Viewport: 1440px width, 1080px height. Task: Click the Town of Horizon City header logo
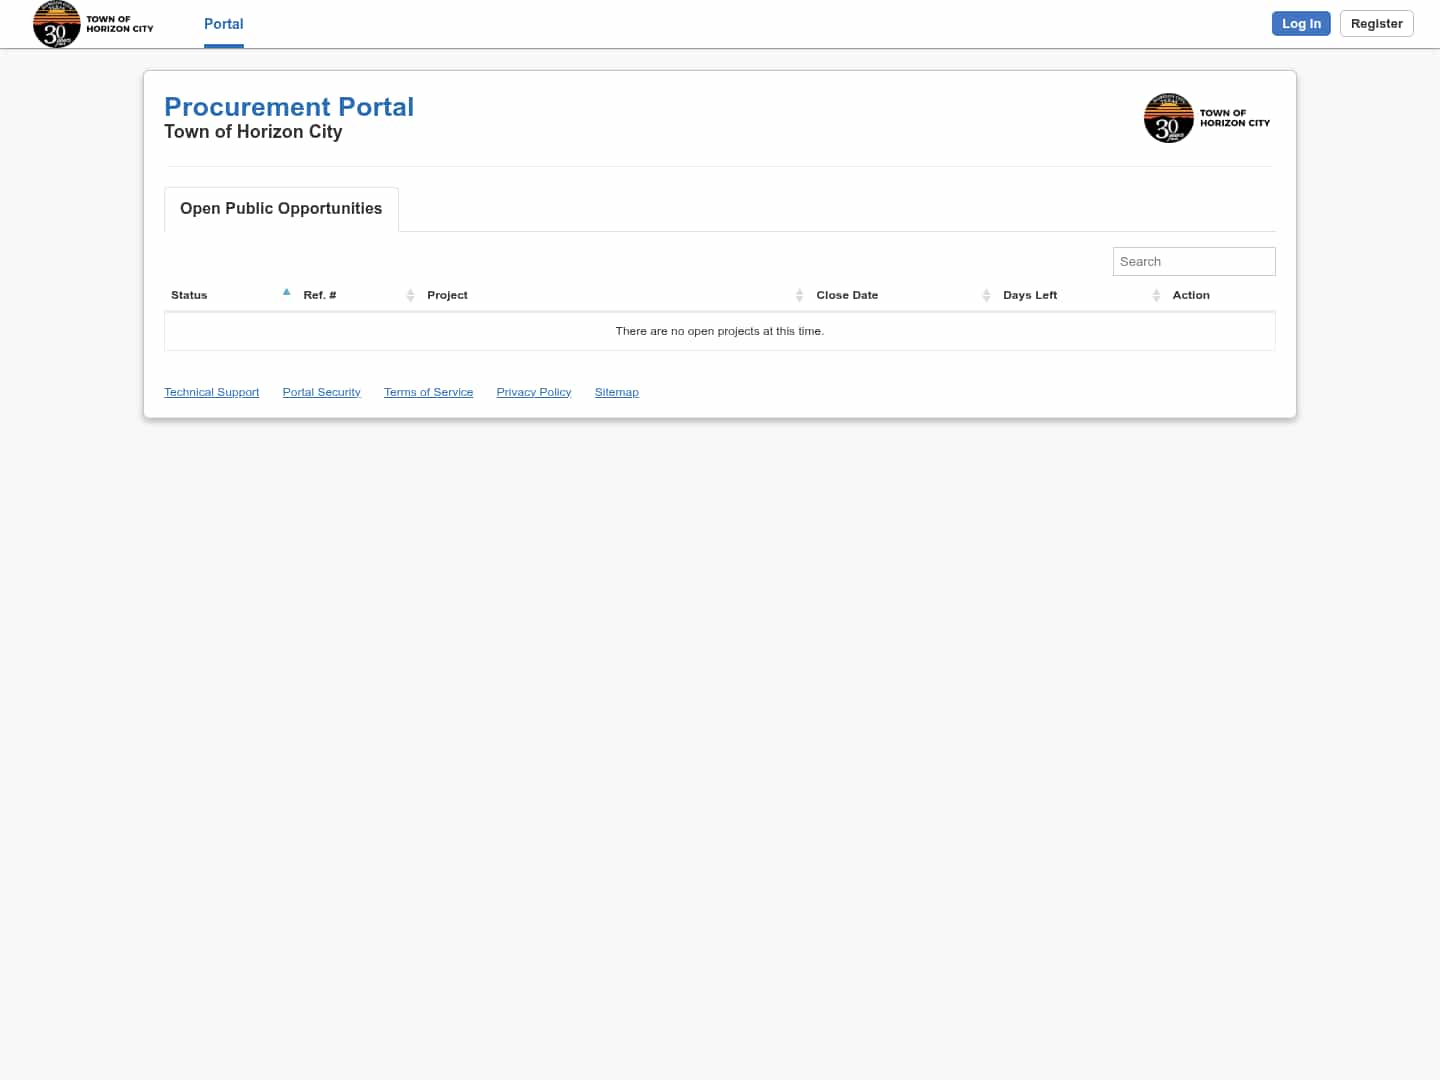(x=93, y=24)
